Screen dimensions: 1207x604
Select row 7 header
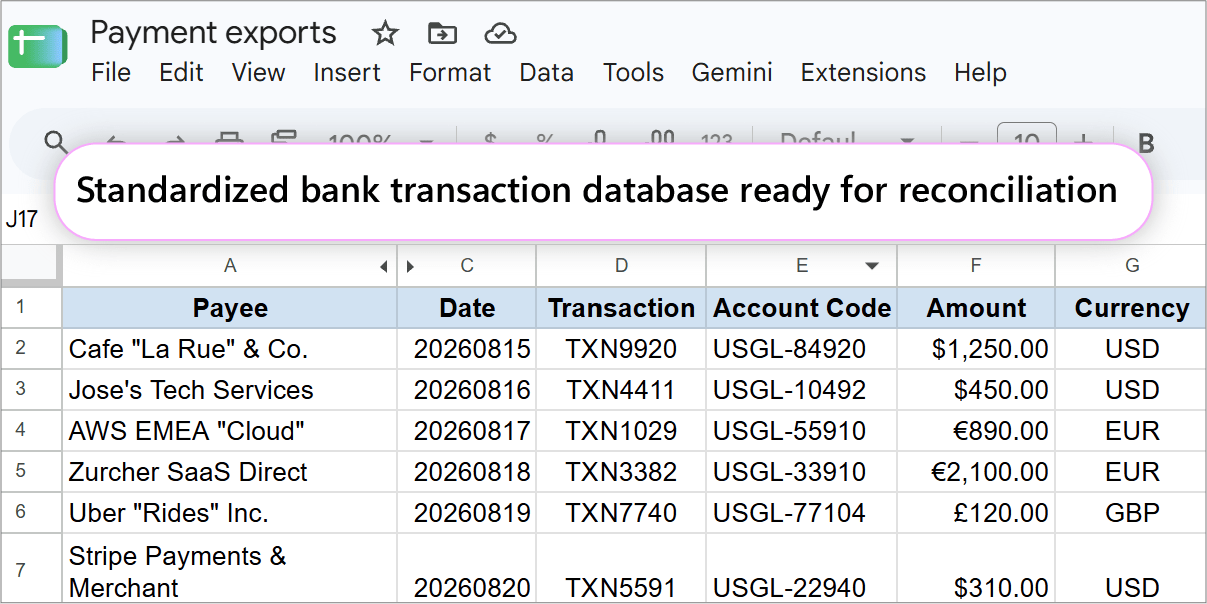point(31,569)
